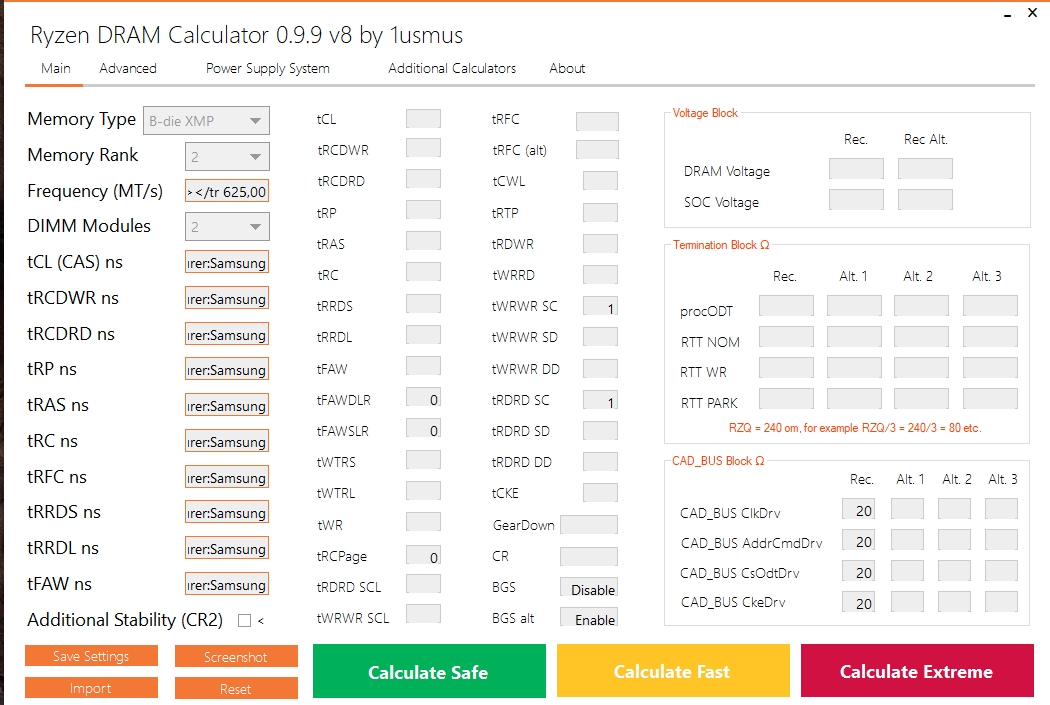This screenshot has width=1050, height=705.
Task: Click the SOC Voltage Rec. field
Action: click(x=856, y=200)
